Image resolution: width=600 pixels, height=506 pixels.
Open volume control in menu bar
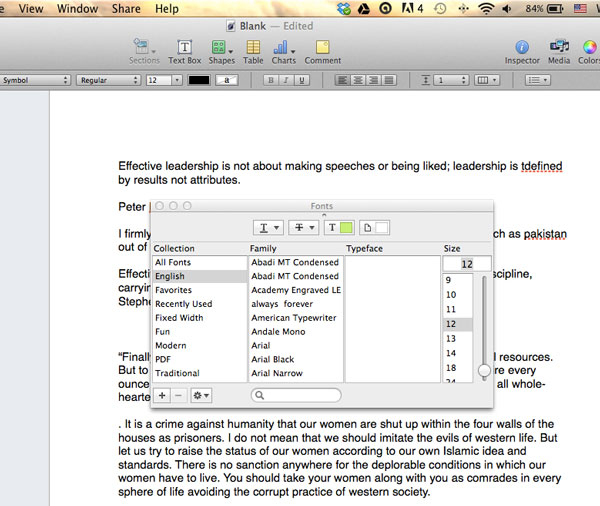pos(507,8)
